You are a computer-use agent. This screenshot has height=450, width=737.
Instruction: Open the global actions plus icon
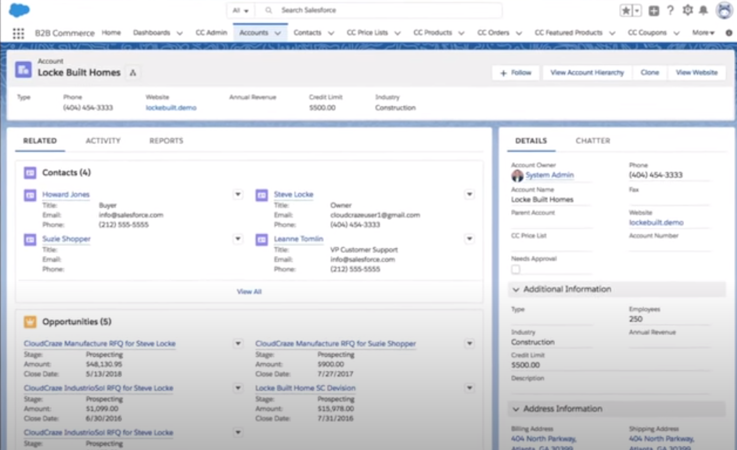[653, 11]
